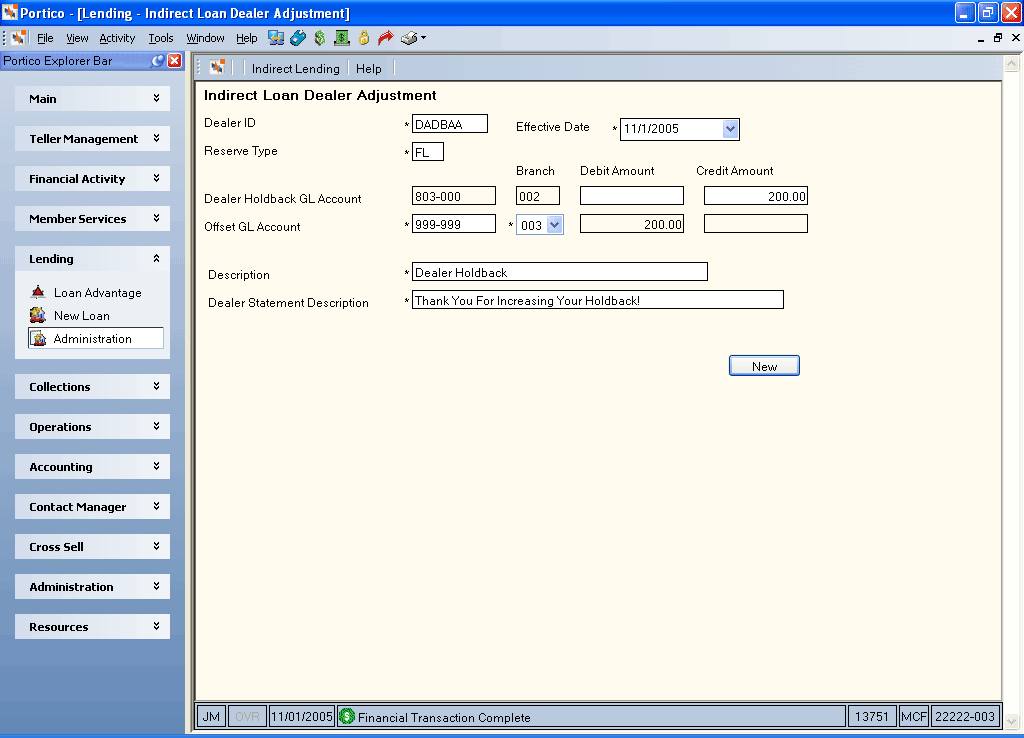Open the Help menu in main menu bar

tap(246, 38)
